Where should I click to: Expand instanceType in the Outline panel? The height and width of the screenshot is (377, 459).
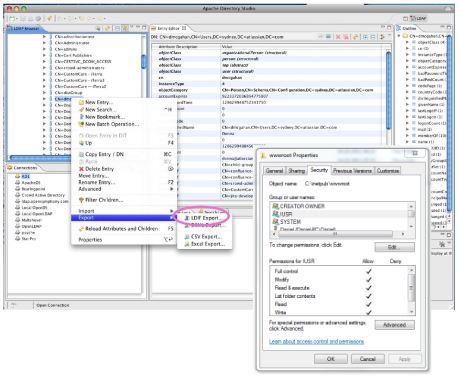[x=407, y=55]
